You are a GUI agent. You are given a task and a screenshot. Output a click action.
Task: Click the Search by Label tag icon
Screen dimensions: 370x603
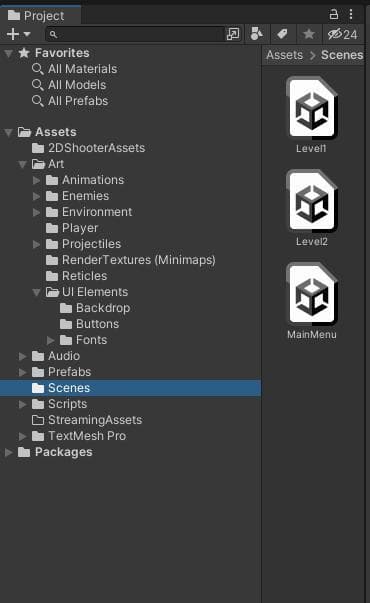pyautogui.click(x=282, y=34)
